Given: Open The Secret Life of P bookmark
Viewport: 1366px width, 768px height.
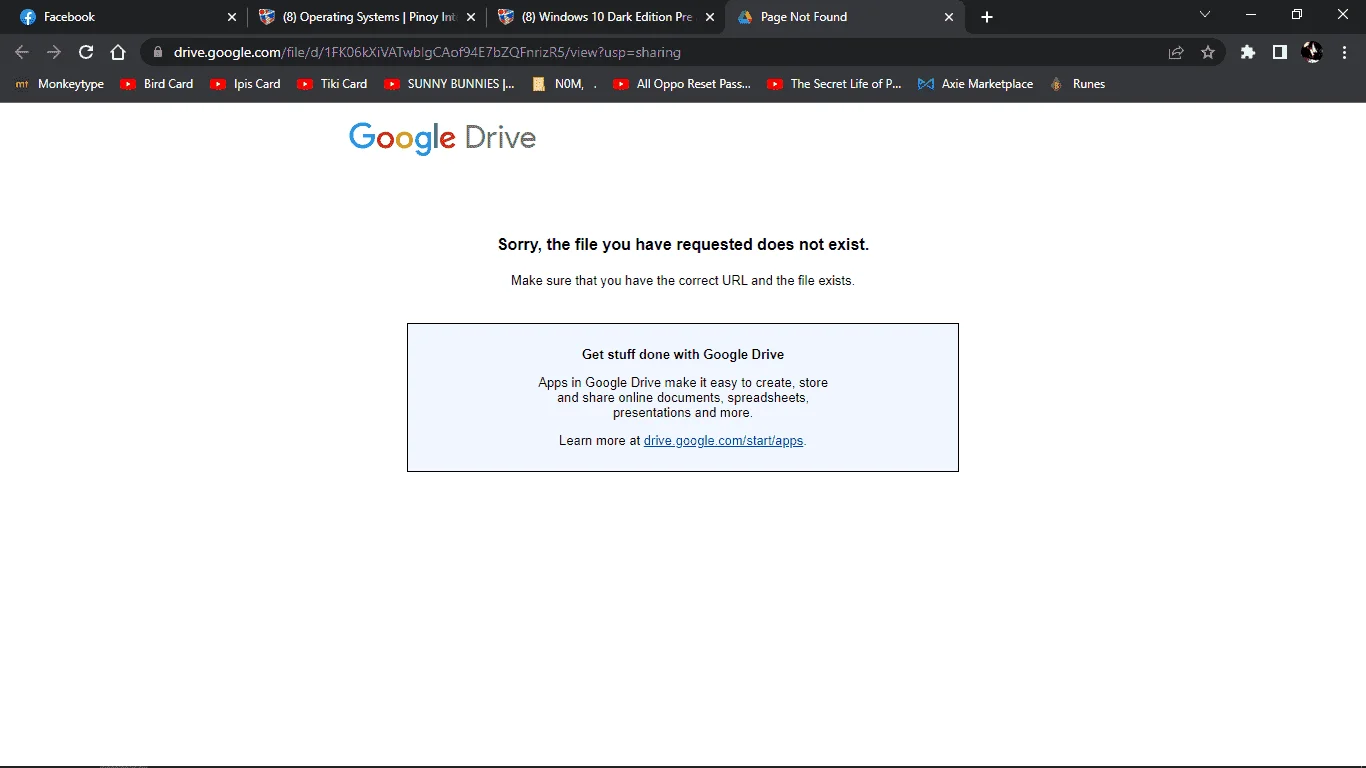Looking at the screenshot, I should pos(834,84).
